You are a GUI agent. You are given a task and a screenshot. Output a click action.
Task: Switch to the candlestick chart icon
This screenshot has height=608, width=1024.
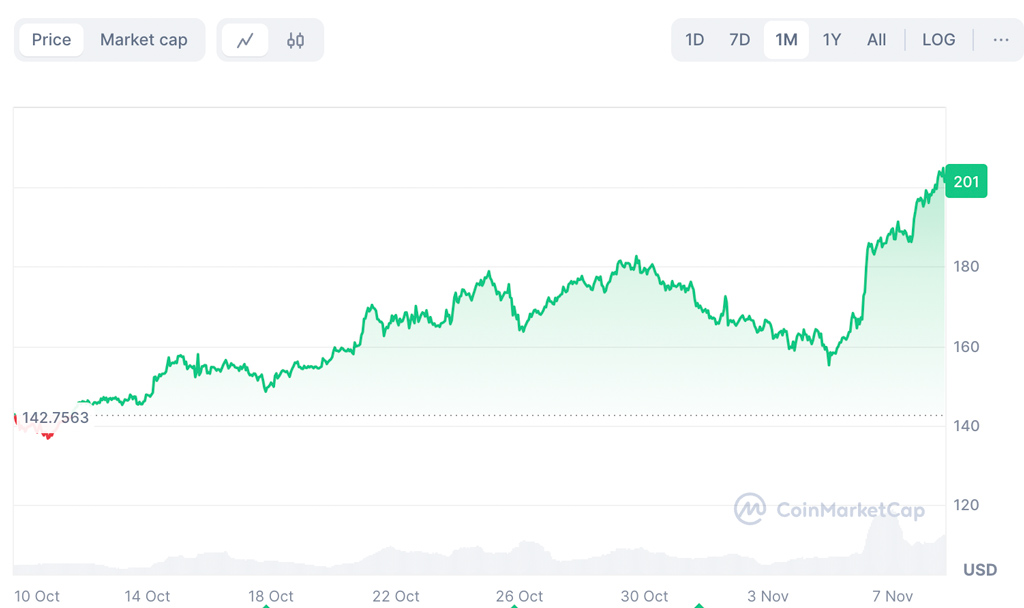point(295,40)
